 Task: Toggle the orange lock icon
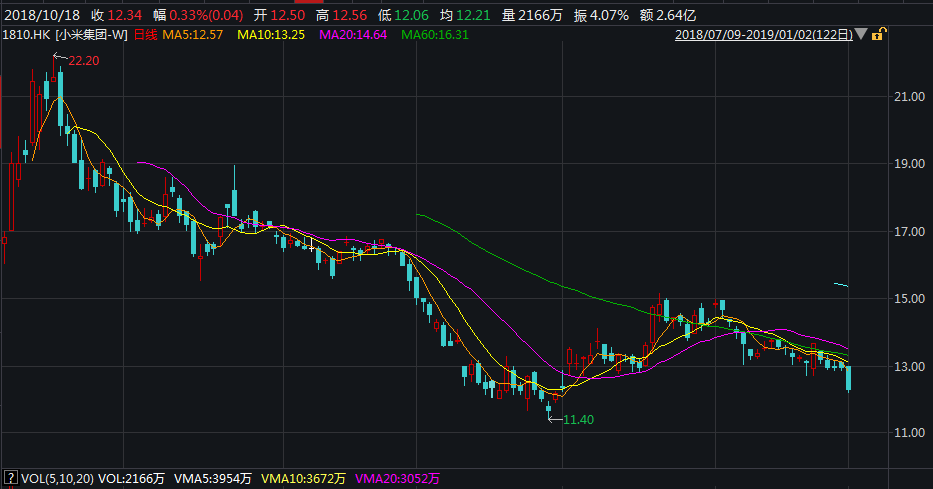[x=878, y=35]
